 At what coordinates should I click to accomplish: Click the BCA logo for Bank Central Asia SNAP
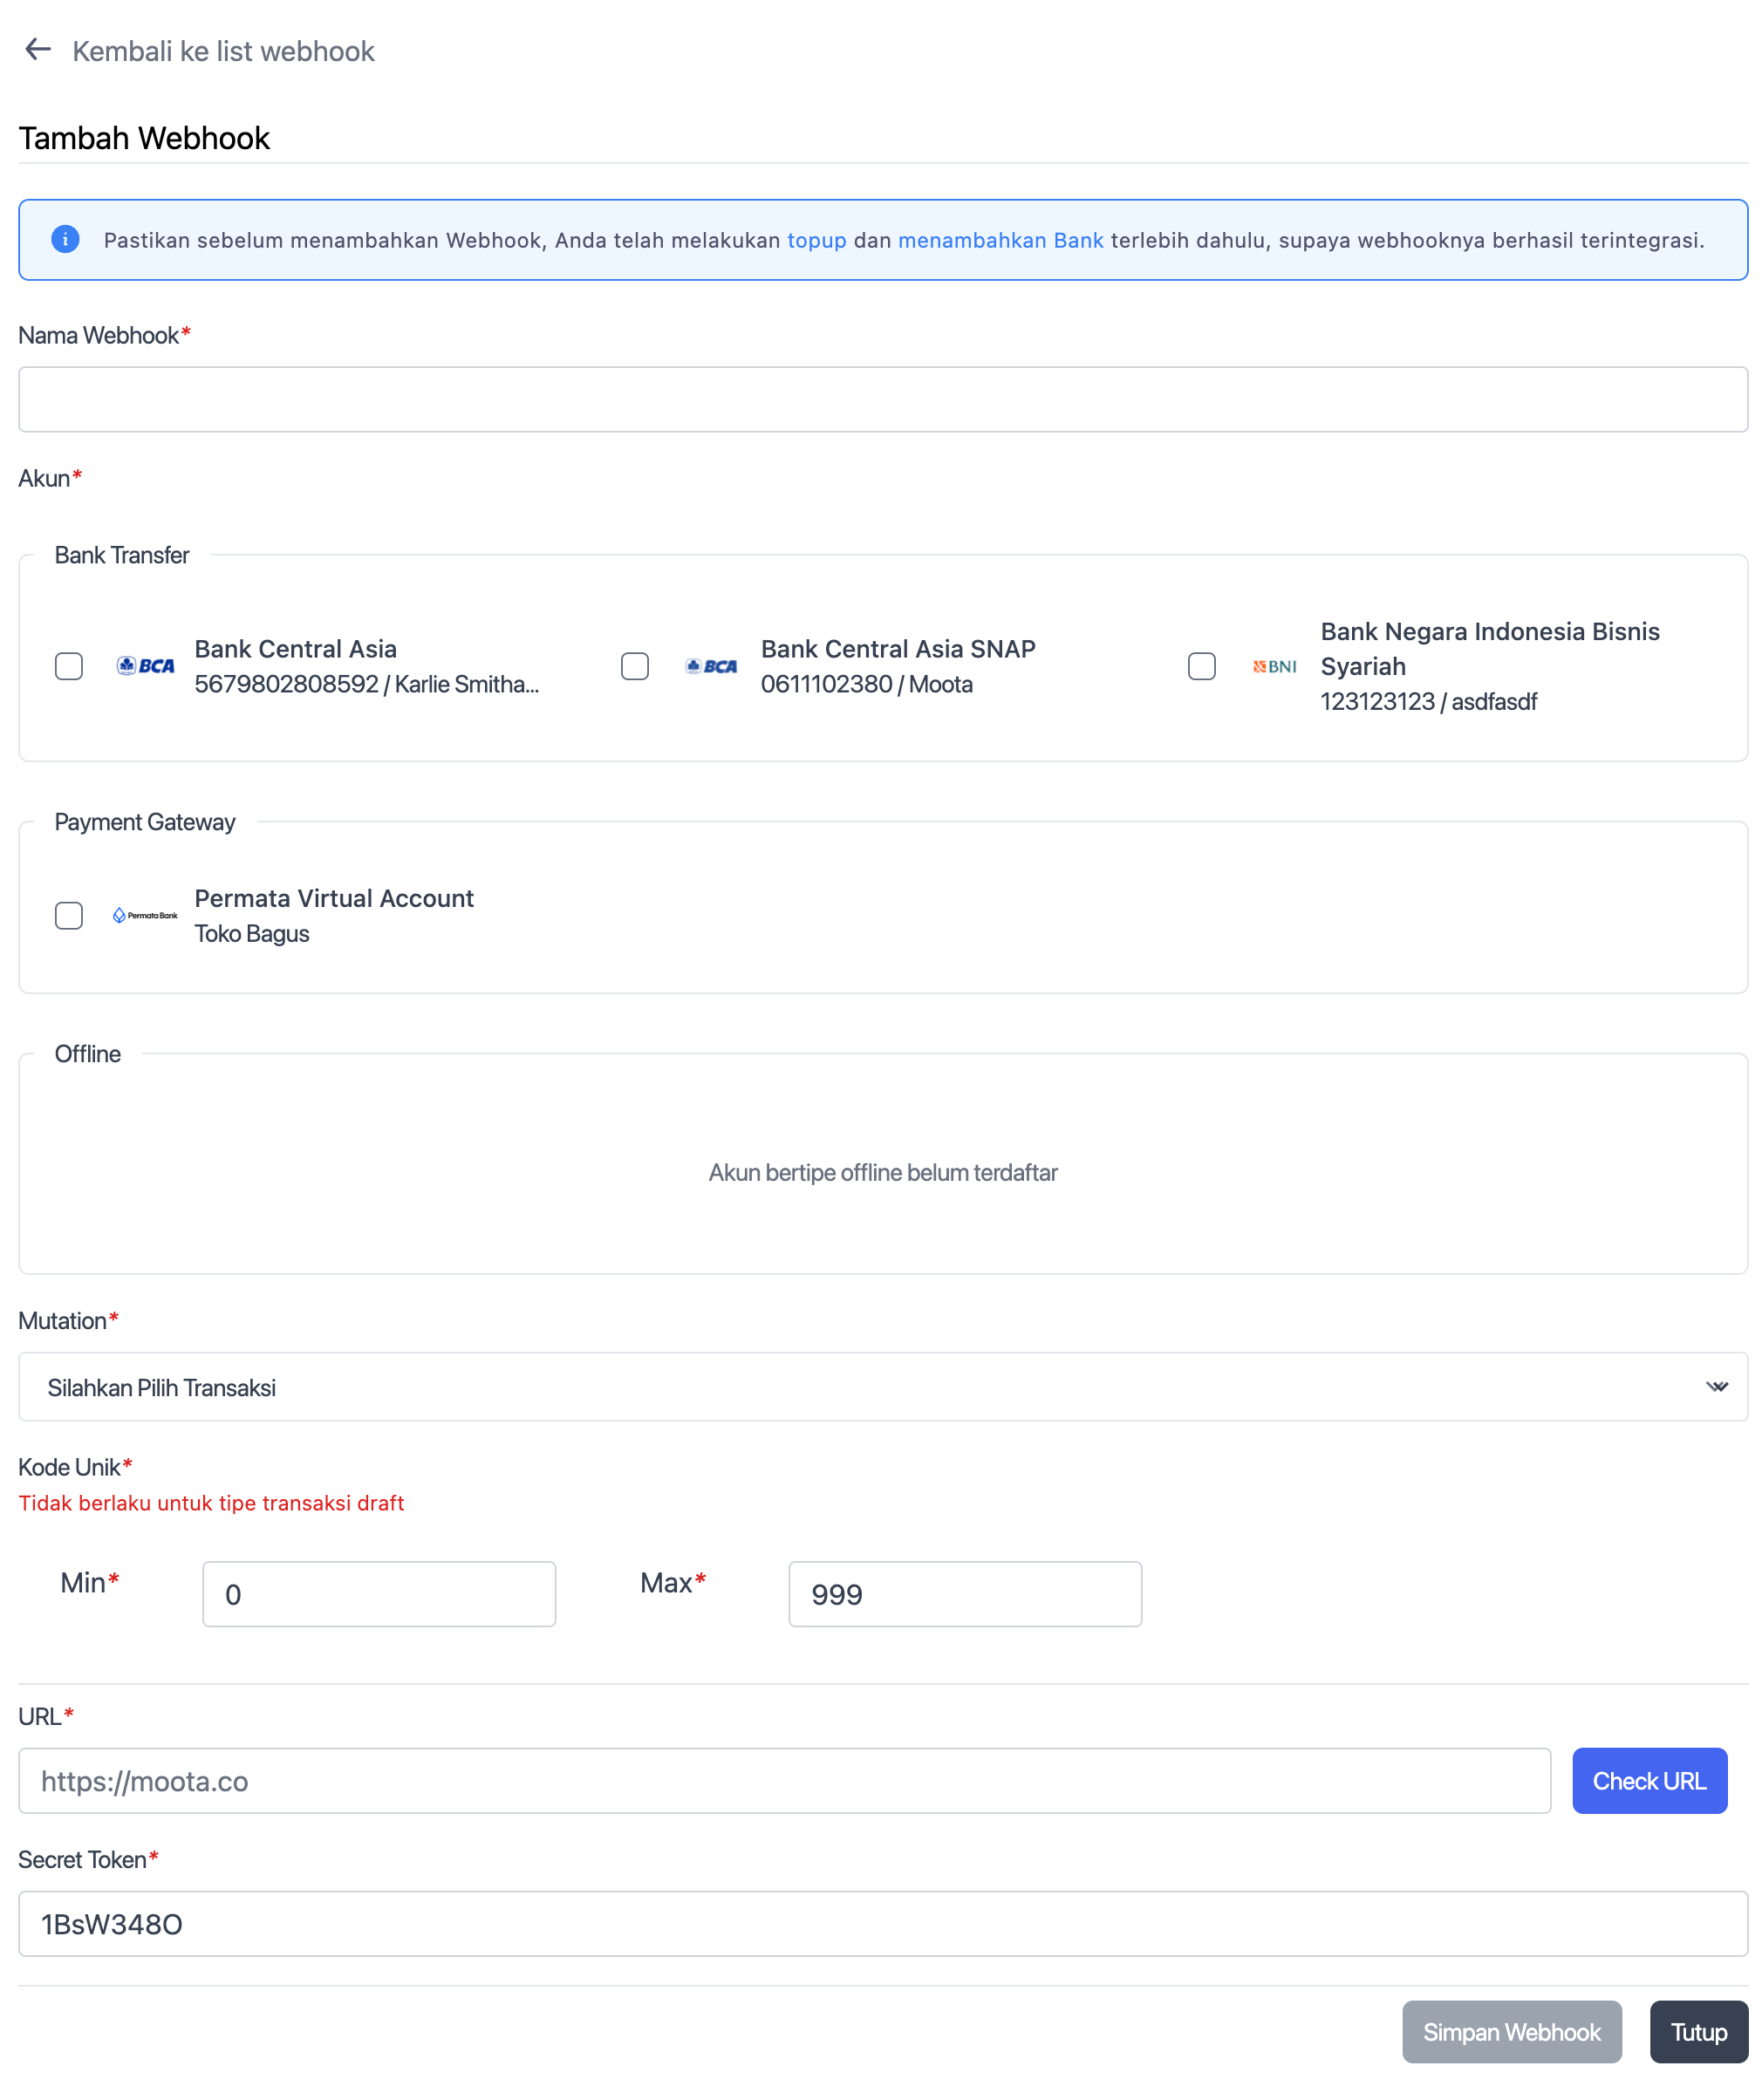tap(711, 666)
